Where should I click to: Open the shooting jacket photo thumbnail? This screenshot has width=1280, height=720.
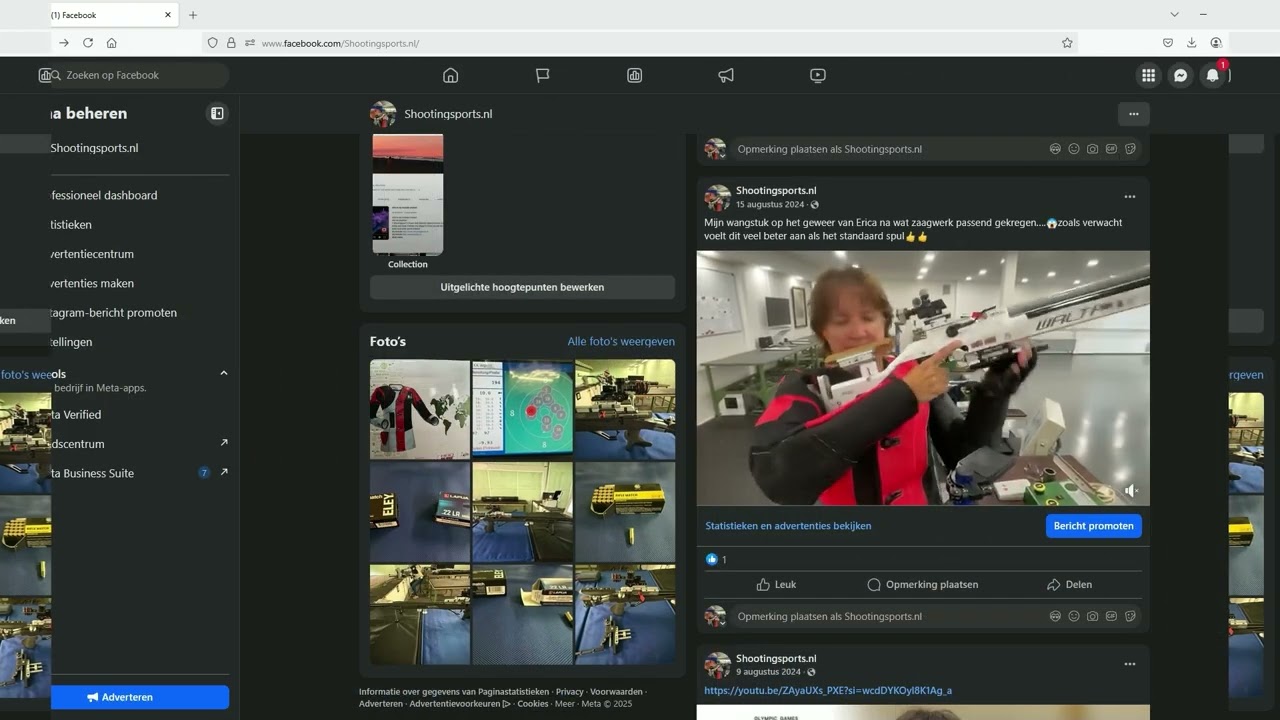click(x=420, y=409)
